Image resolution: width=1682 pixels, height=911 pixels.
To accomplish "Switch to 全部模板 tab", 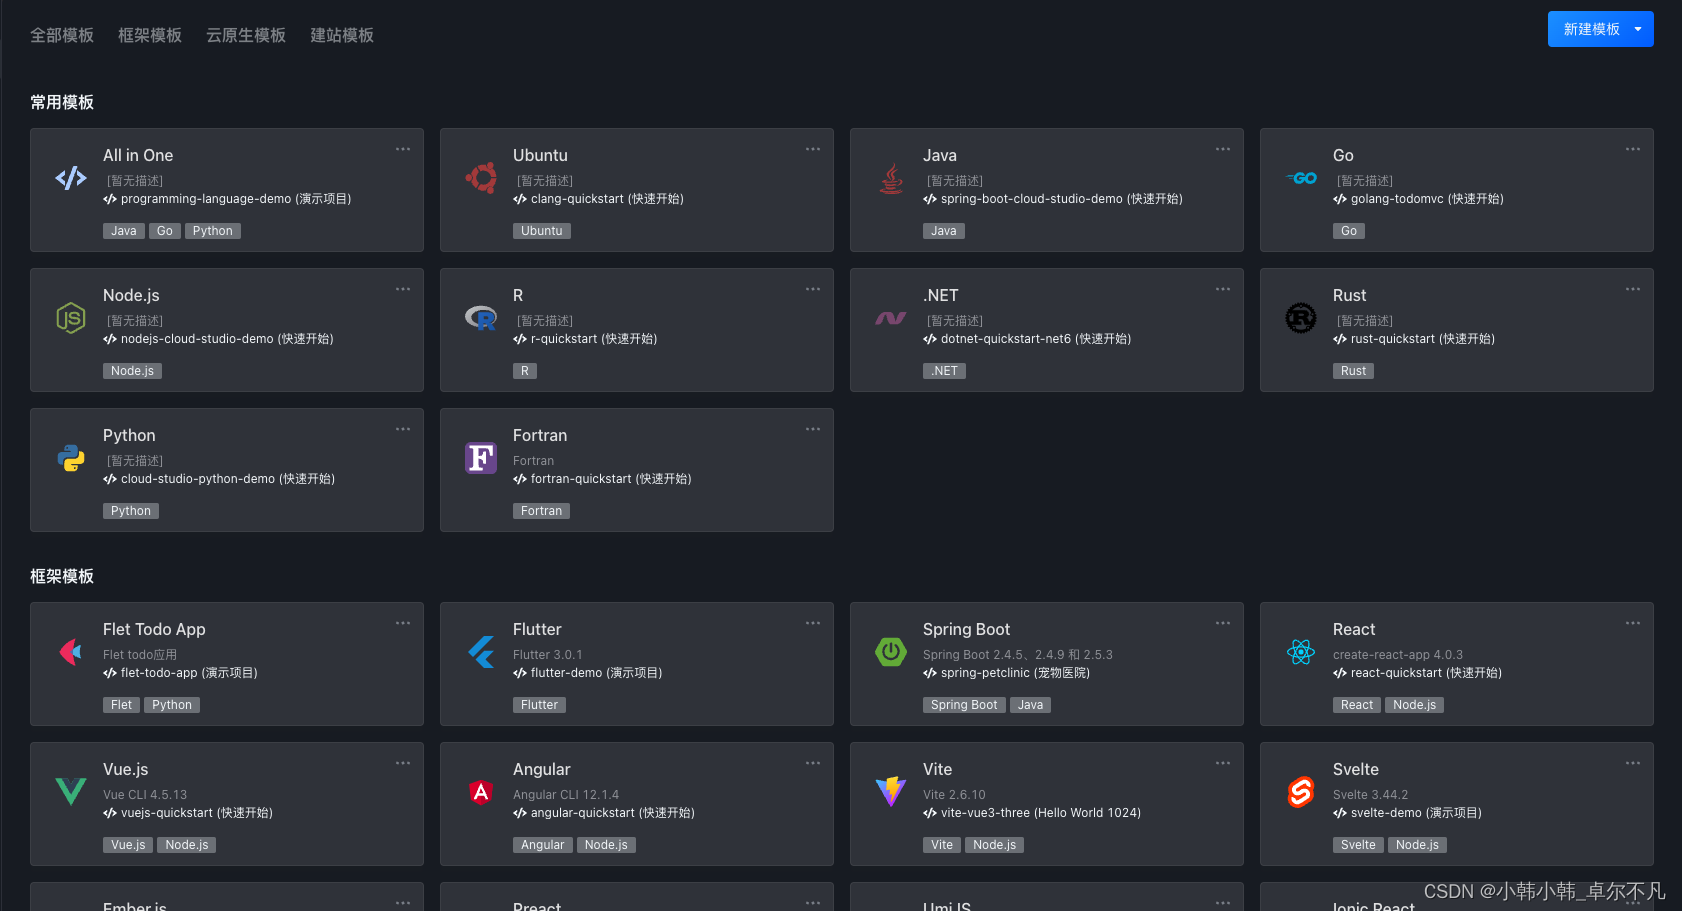I will click(x=62, y=35).
